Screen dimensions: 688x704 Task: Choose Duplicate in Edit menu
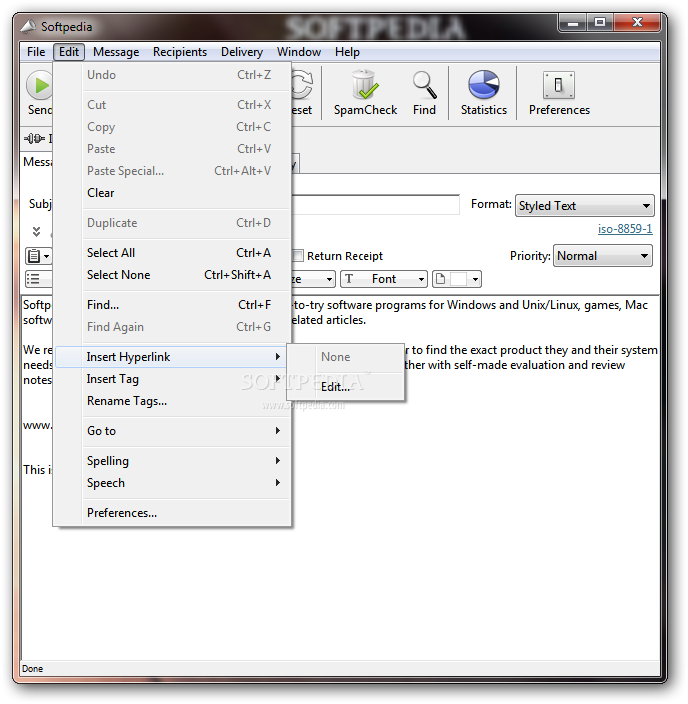172,223
